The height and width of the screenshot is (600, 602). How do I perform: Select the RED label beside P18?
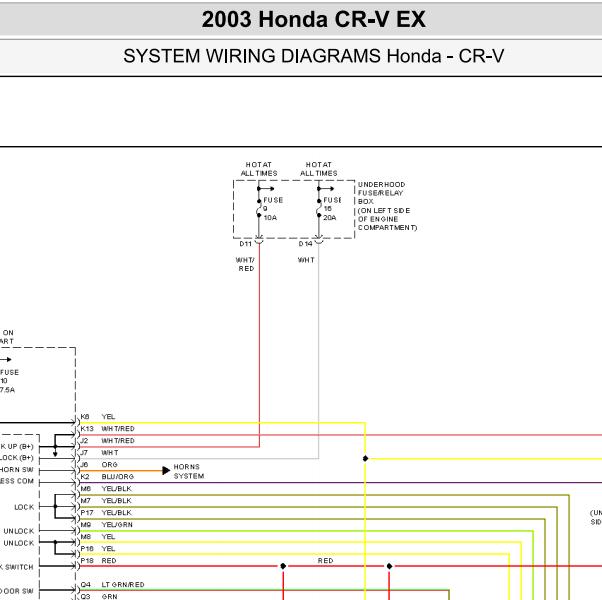109,560
